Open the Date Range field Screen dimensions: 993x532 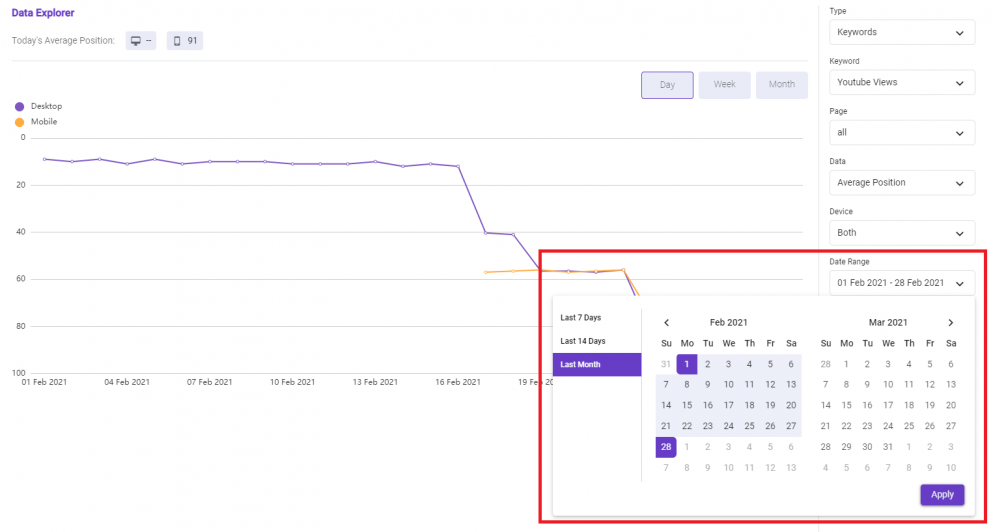[x=902, y=283]
